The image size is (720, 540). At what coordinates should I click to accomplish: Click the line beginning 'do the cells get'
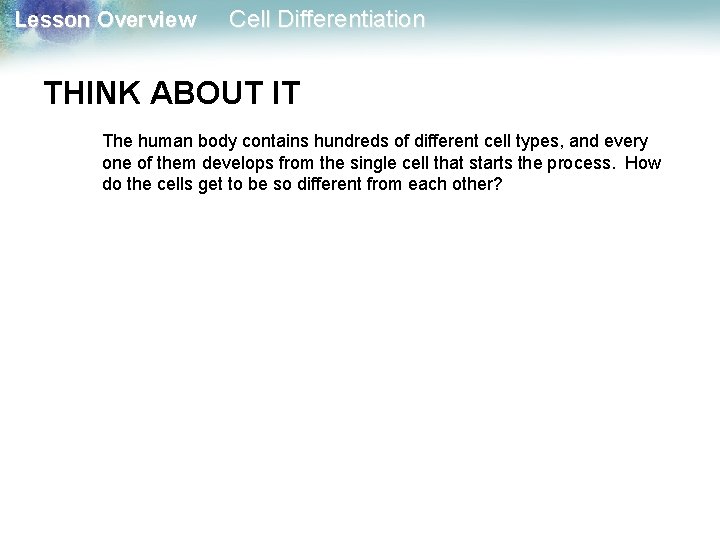coord(302,185)
